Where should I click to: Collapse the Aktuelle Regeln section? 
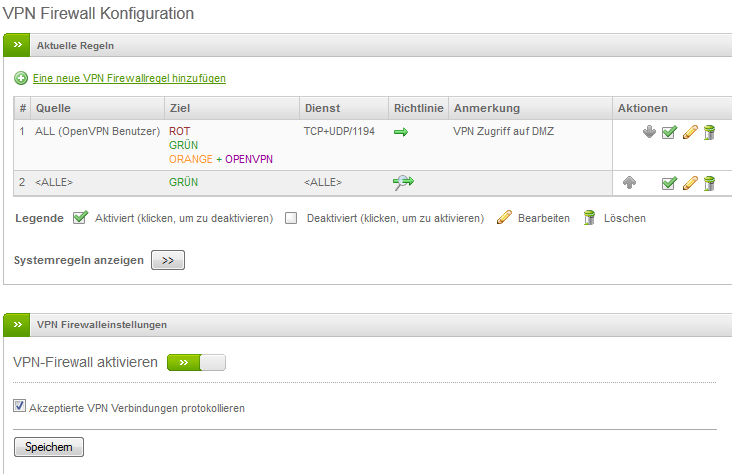click(x=18, y=45)
